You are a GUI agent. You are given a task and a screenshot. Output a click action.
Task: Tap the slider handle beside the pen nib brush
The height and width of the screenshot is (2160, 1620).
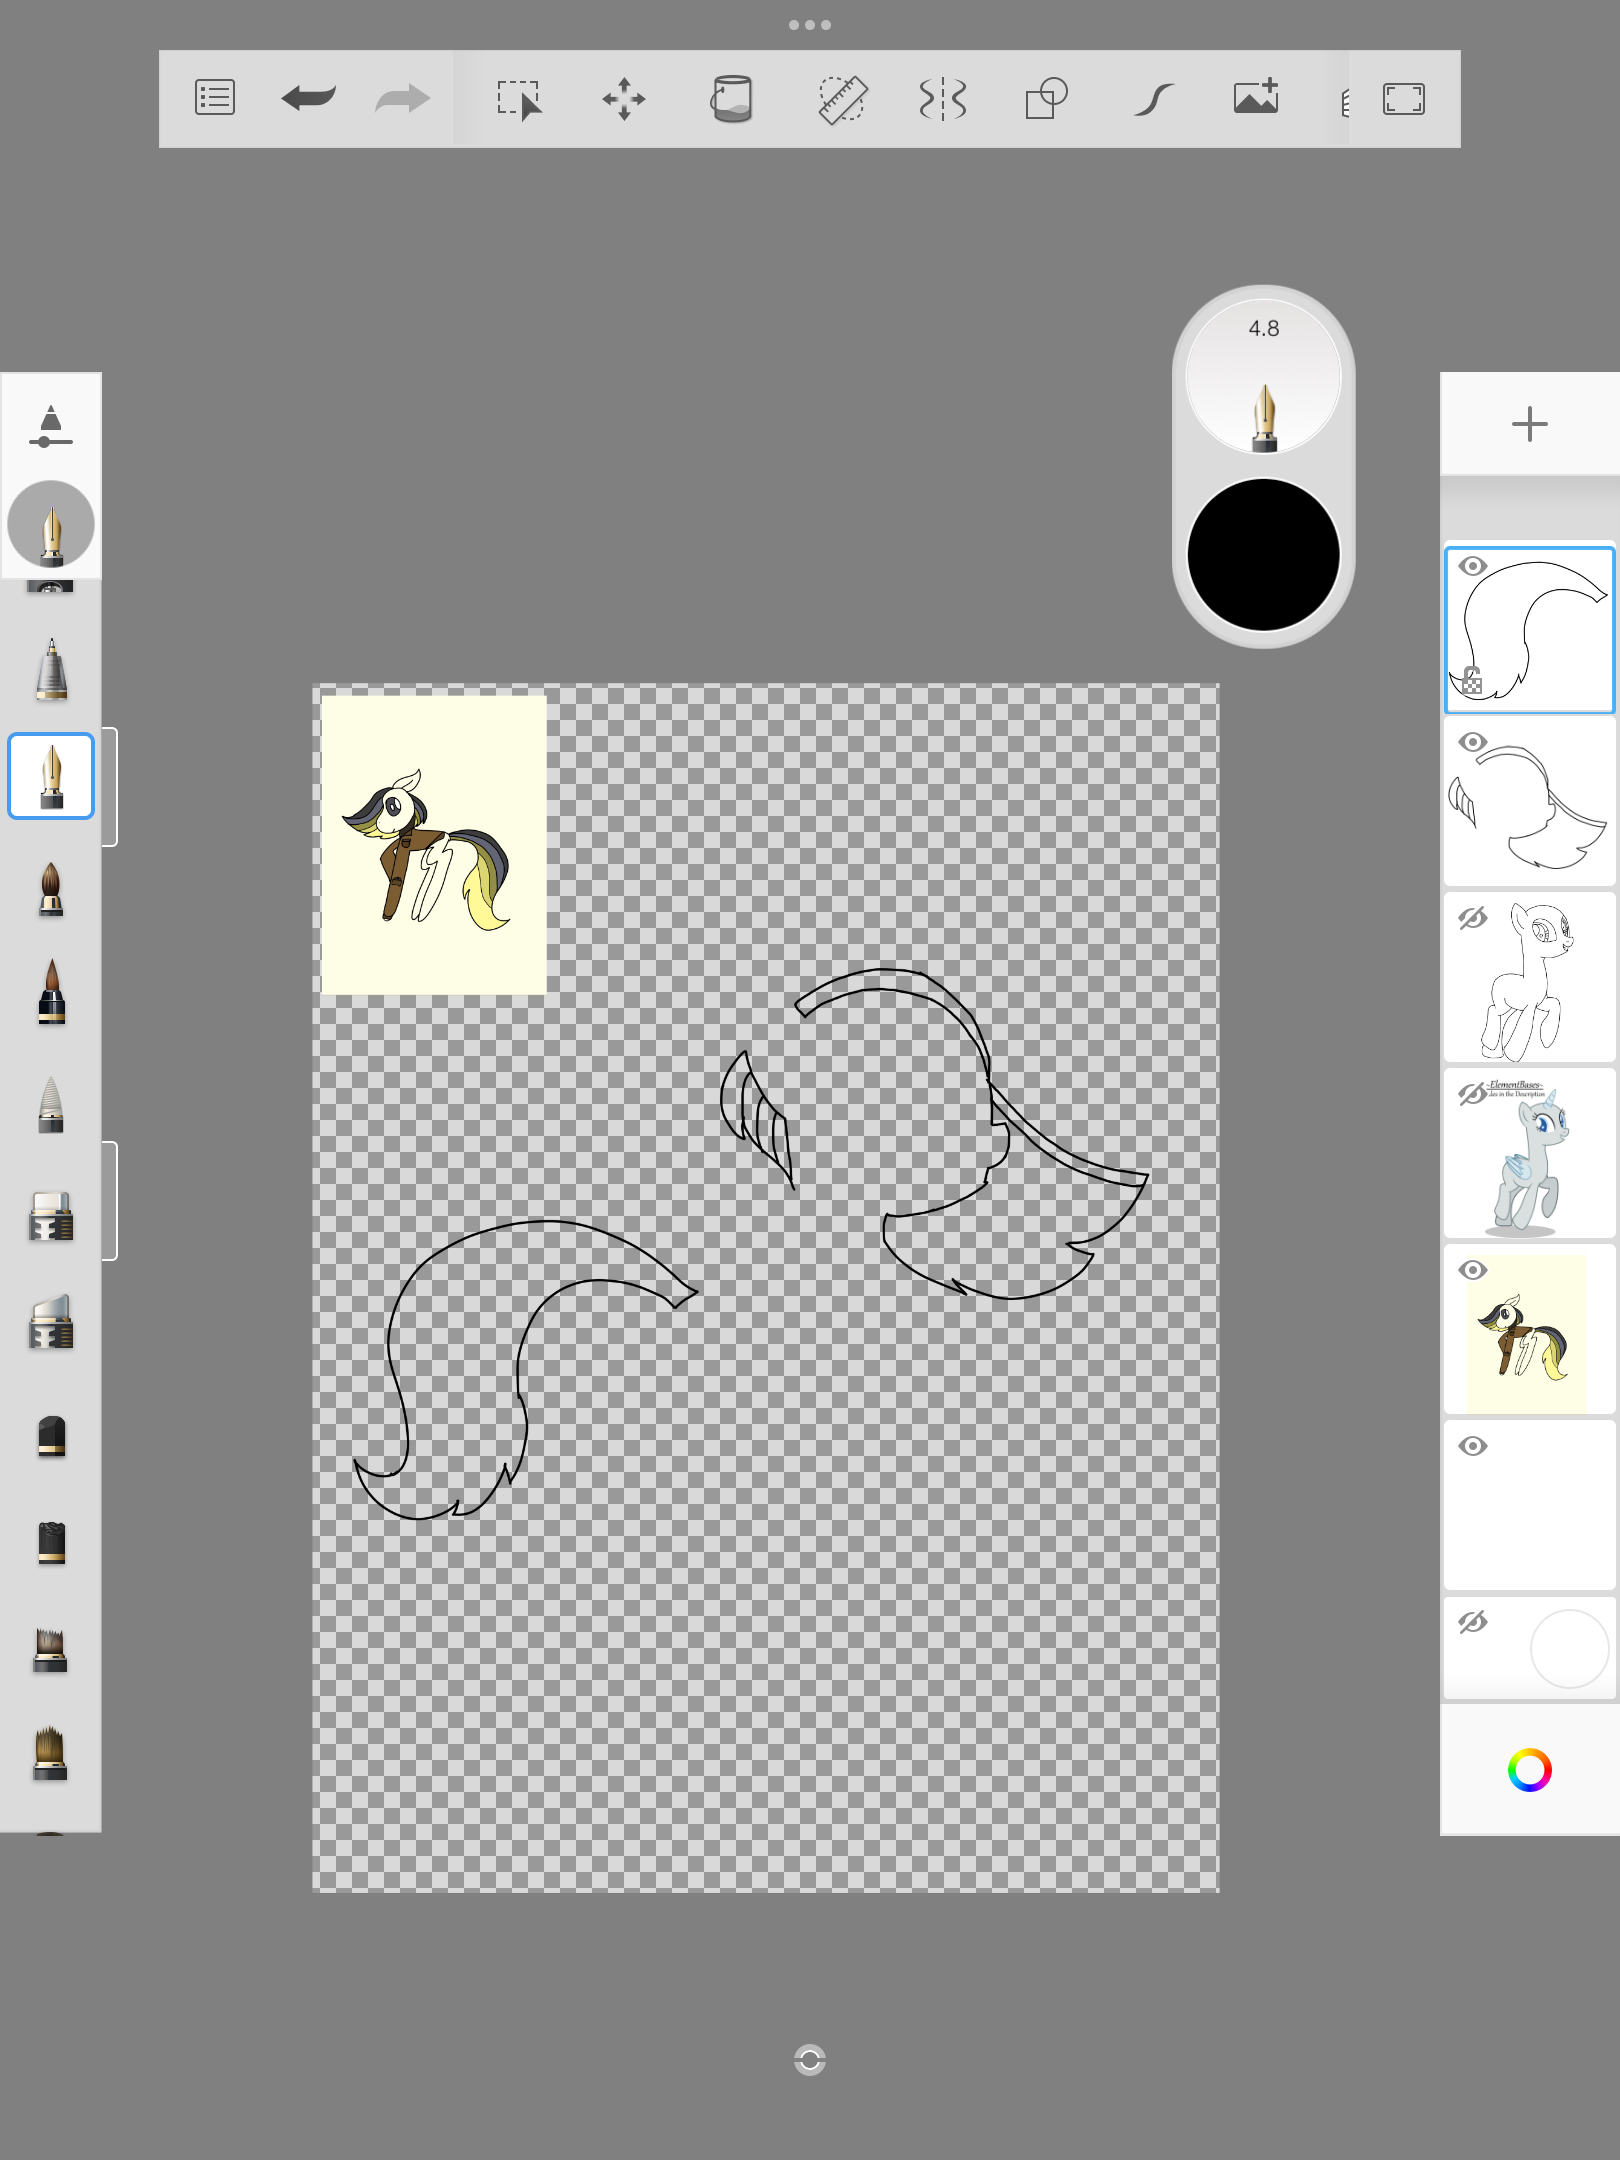click(x=110, y=787)
